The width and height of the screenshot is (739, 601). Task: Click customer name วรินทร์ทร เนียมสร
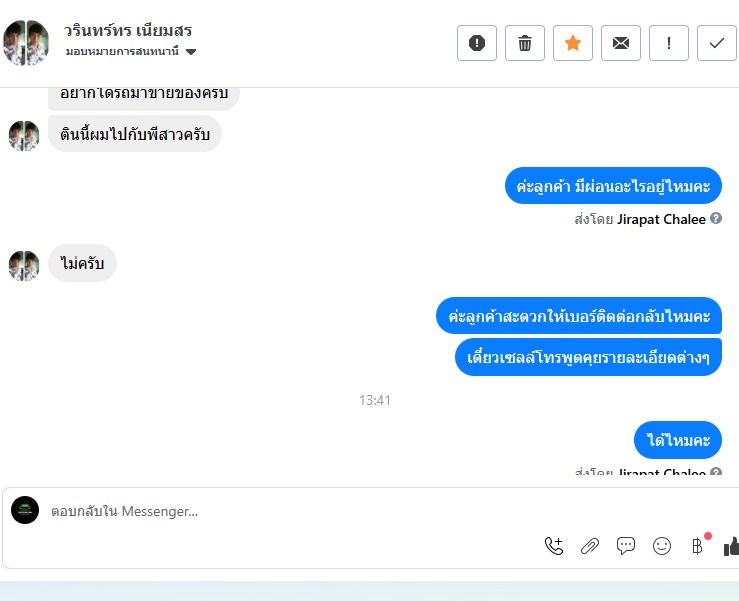pos(128,31)
